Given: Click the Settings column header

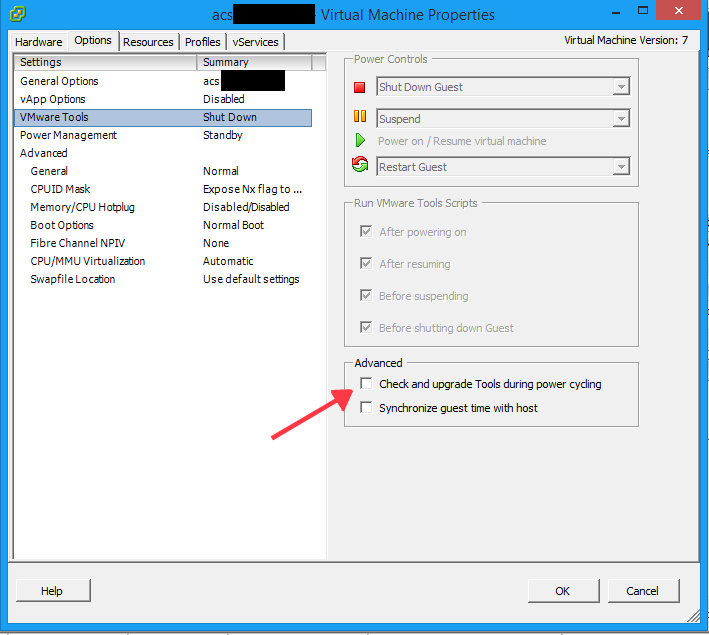Looking at the screenshot, I should (106, 62).
